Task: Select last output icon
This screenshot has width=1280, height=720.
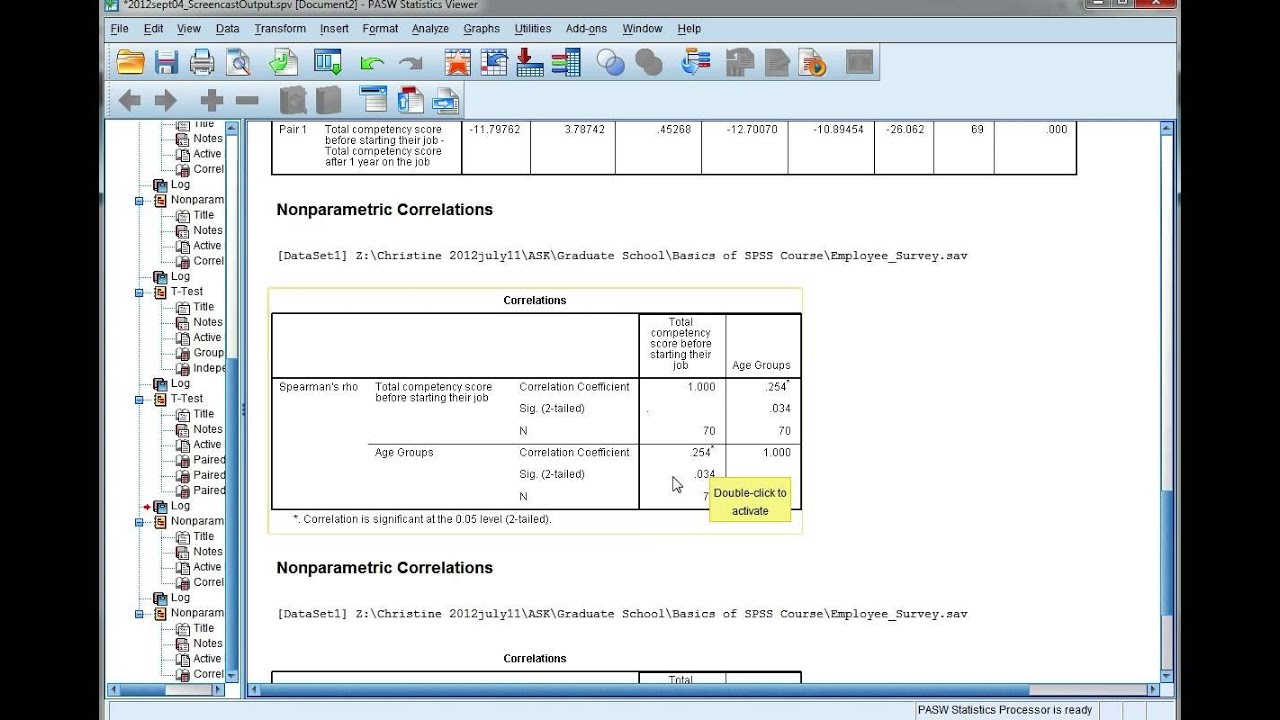Action: [x=695, y=64]
